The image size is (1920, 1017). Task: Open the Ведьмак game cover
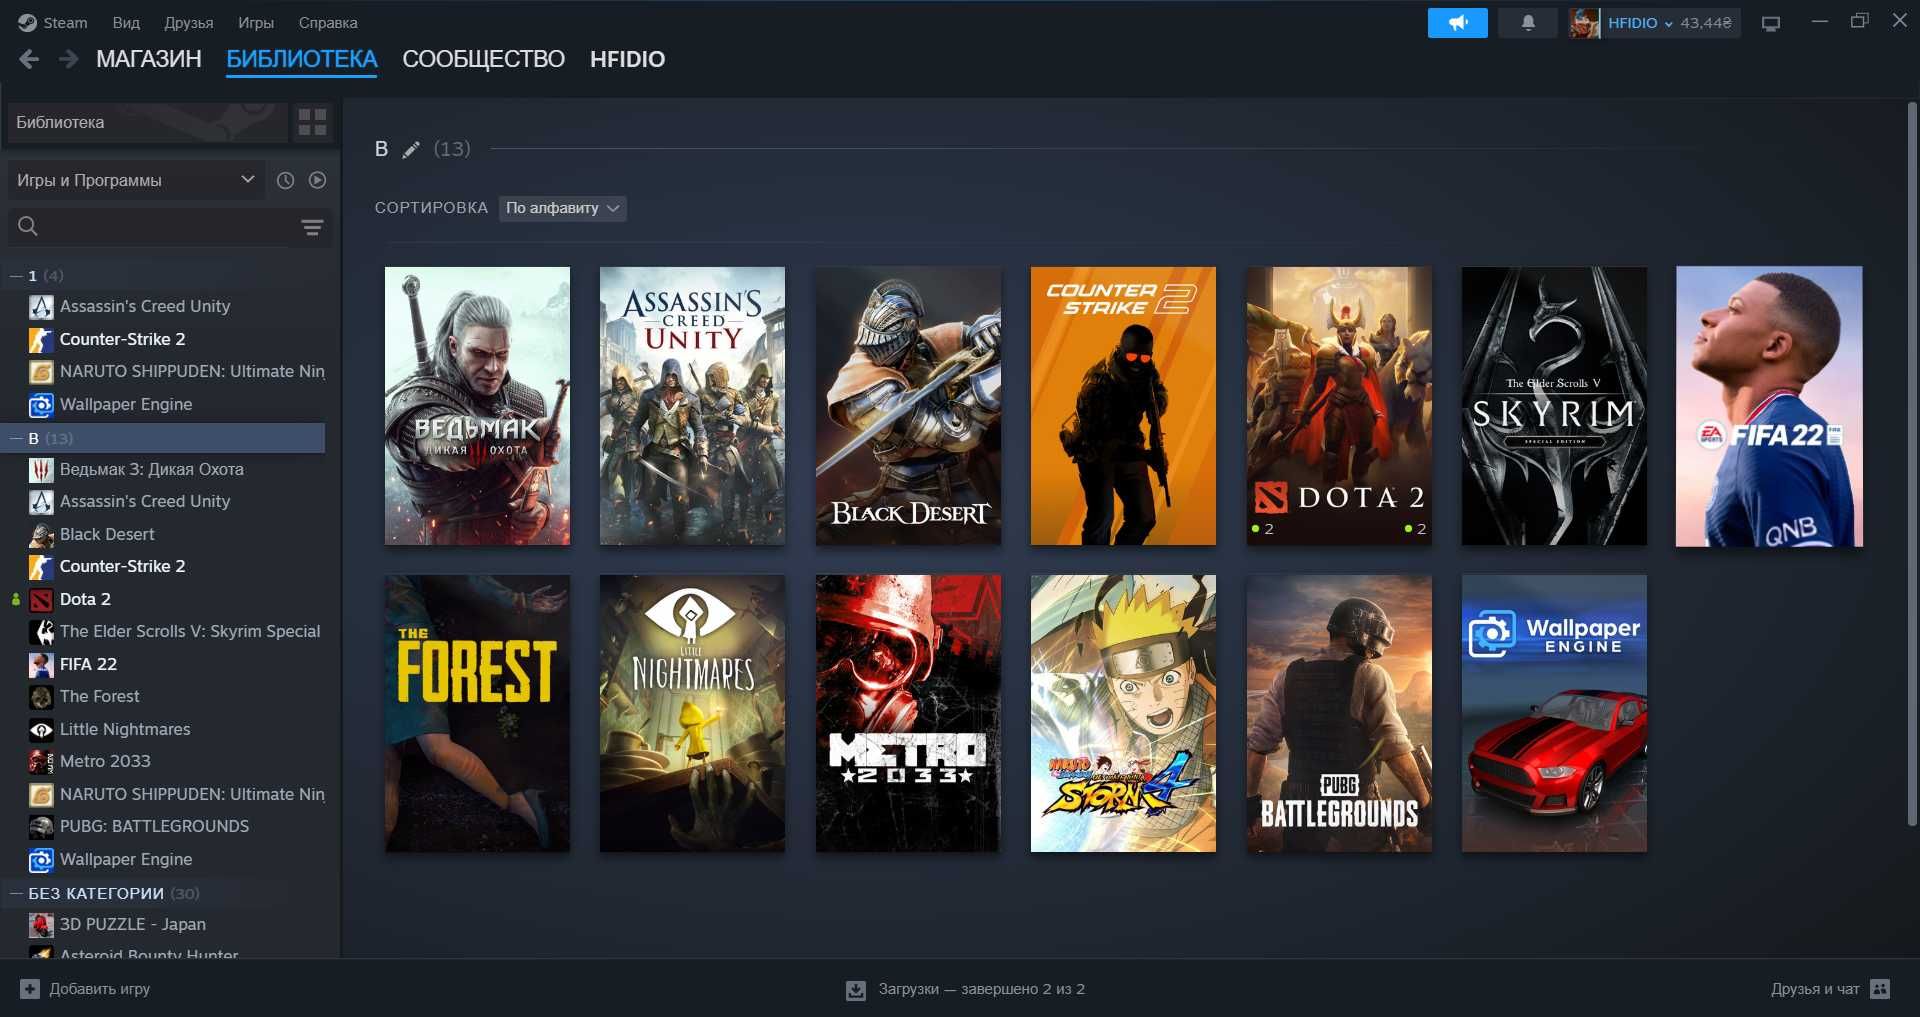tap(477, 406)
